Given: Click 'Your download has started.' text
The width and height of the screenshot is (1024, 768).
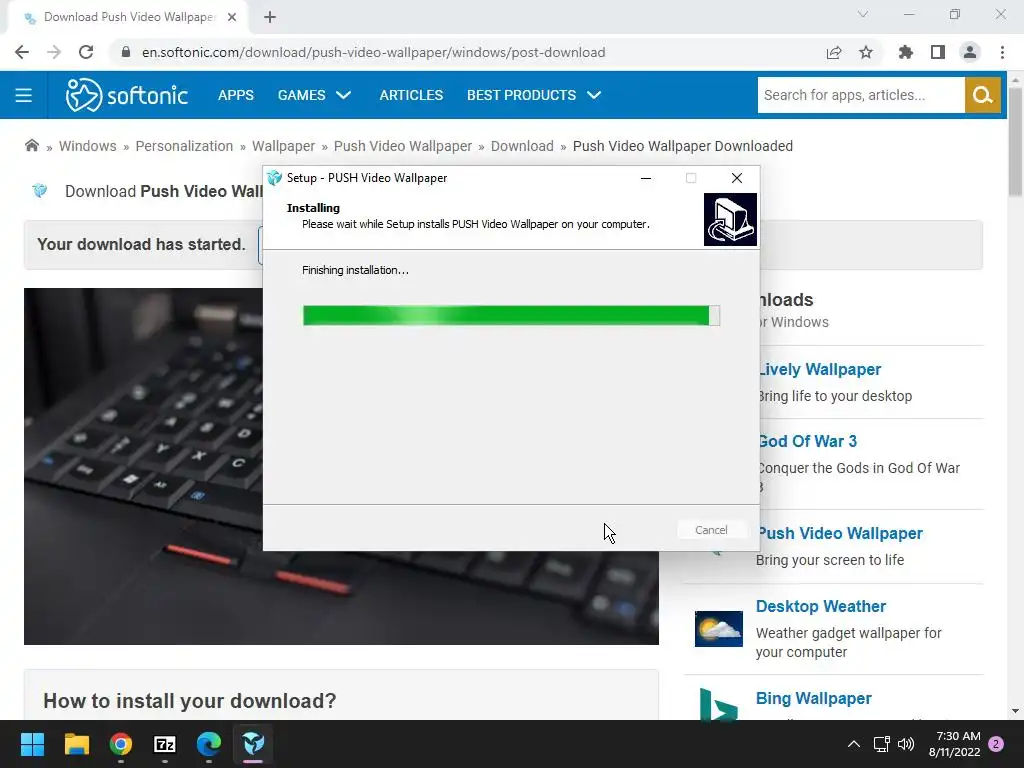Looking at the screenshot, I should (141, 244).
